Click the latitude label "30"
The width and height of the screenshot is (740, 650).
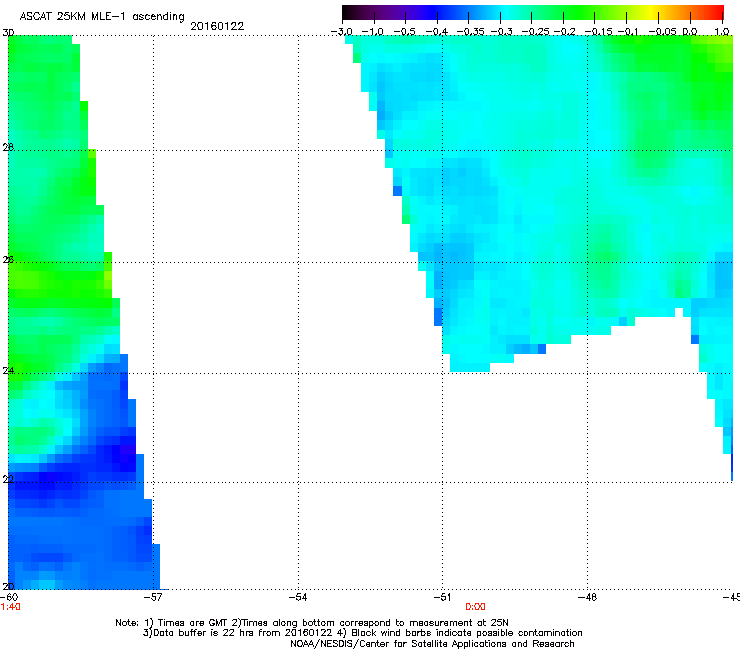[8, 33]
